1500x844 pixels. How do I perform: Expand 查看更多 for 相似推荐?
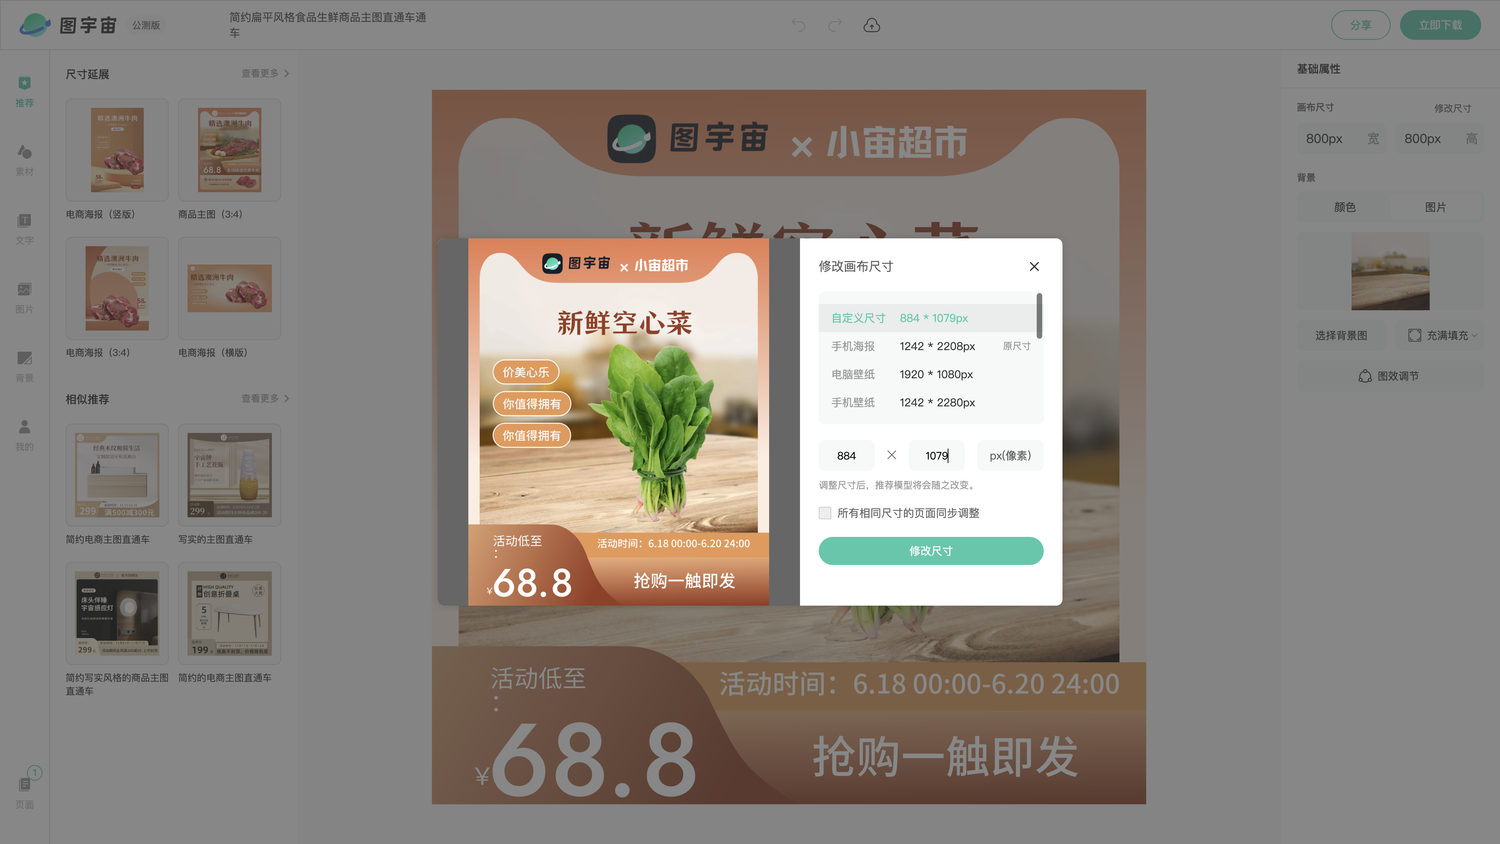pyautogui.click(x=265, y=398)
